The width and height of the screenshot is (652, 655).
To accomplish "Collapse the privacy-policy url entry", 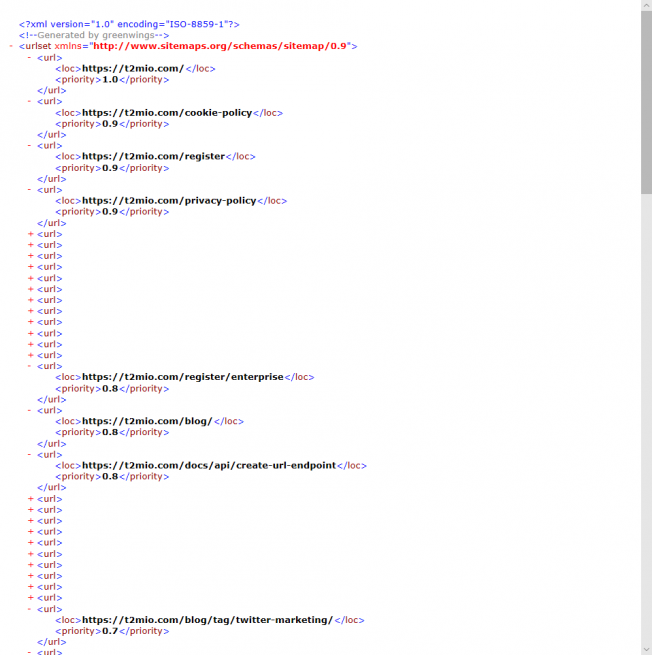I will click(x=29, y=190).
